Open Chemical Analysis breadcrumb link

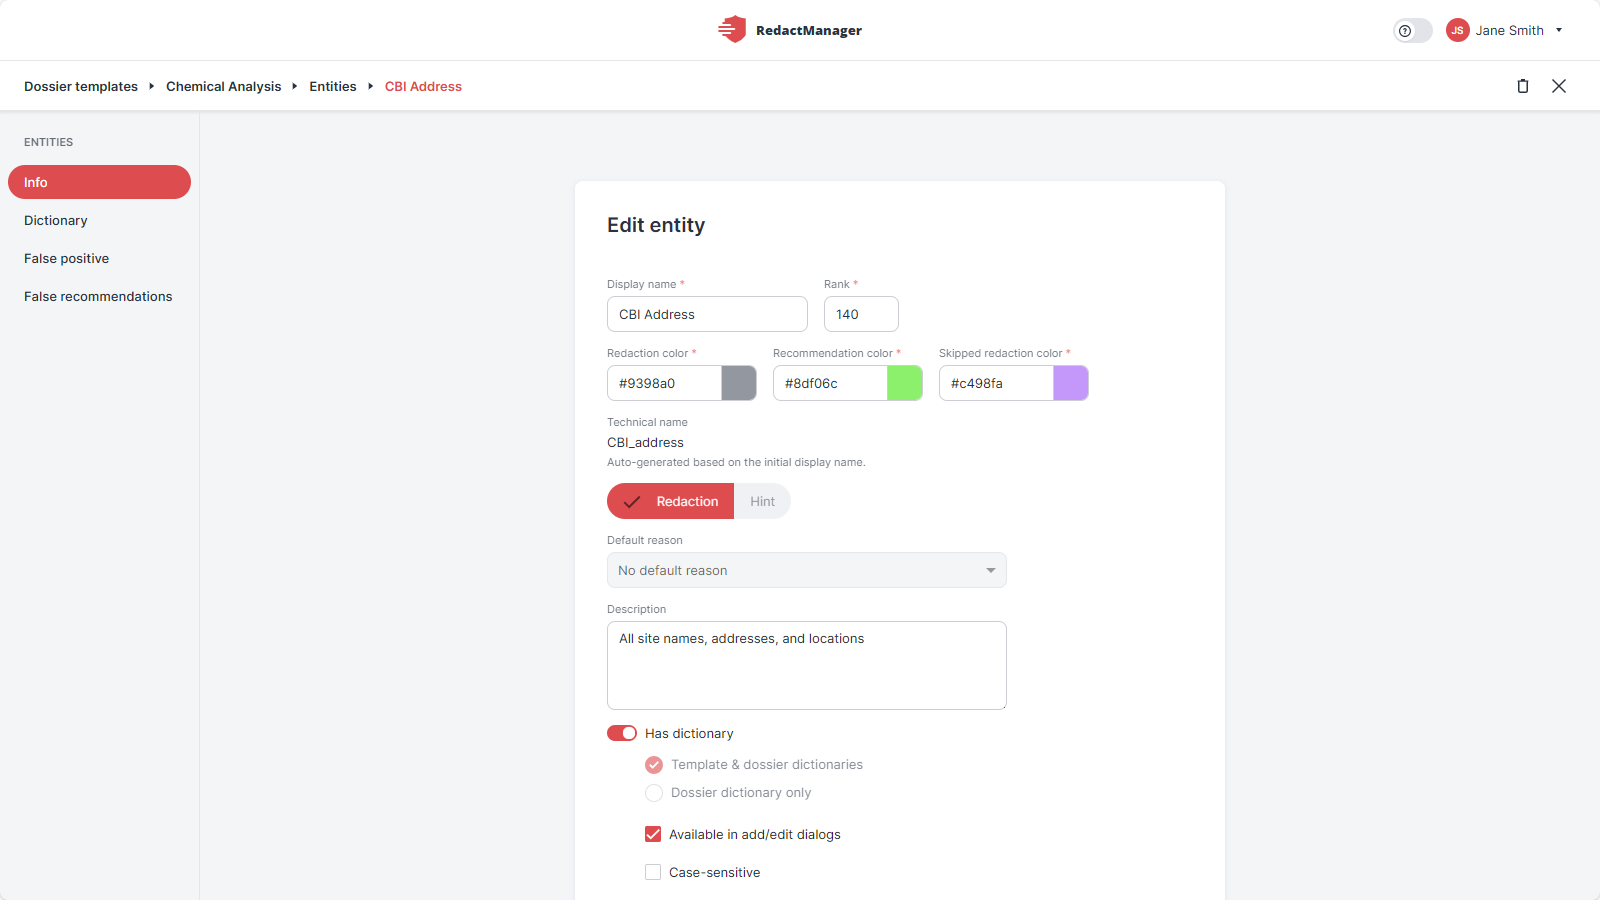[x=224, y=86]
